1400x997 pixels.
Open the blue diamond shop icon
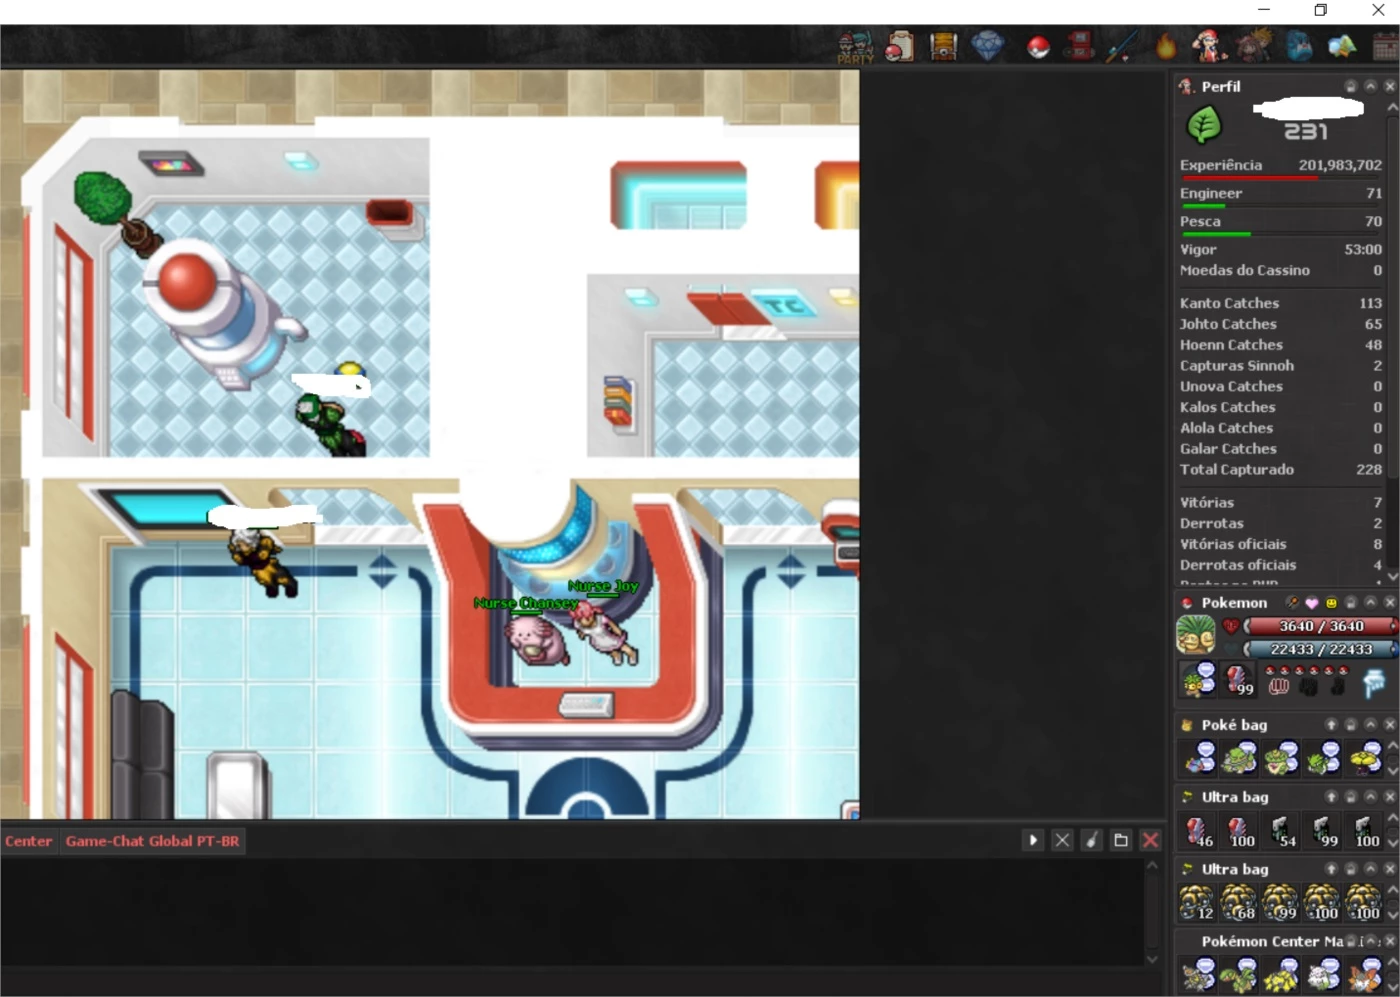coord(988,46)
